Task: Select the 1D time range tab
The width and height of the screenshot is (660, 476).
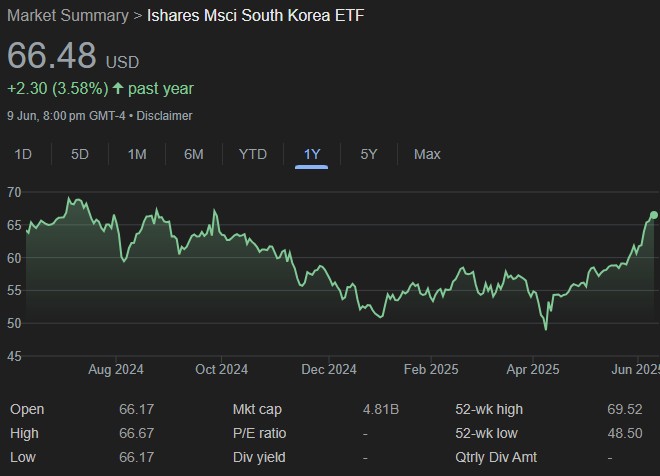Action: [x=23, y=154]
